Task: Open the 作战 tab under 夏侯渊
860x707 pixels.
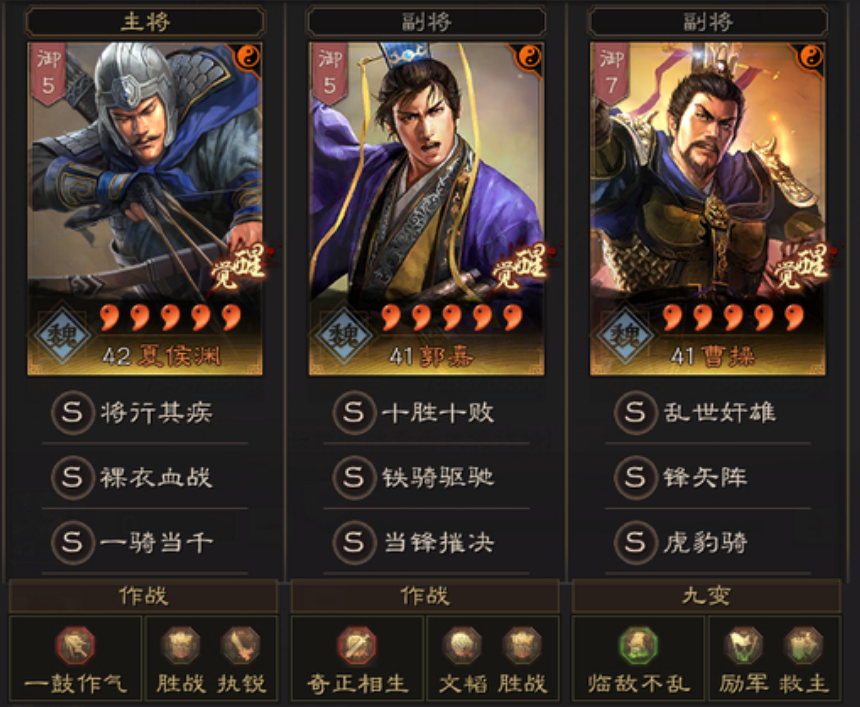Action: [x=144, y=596]
